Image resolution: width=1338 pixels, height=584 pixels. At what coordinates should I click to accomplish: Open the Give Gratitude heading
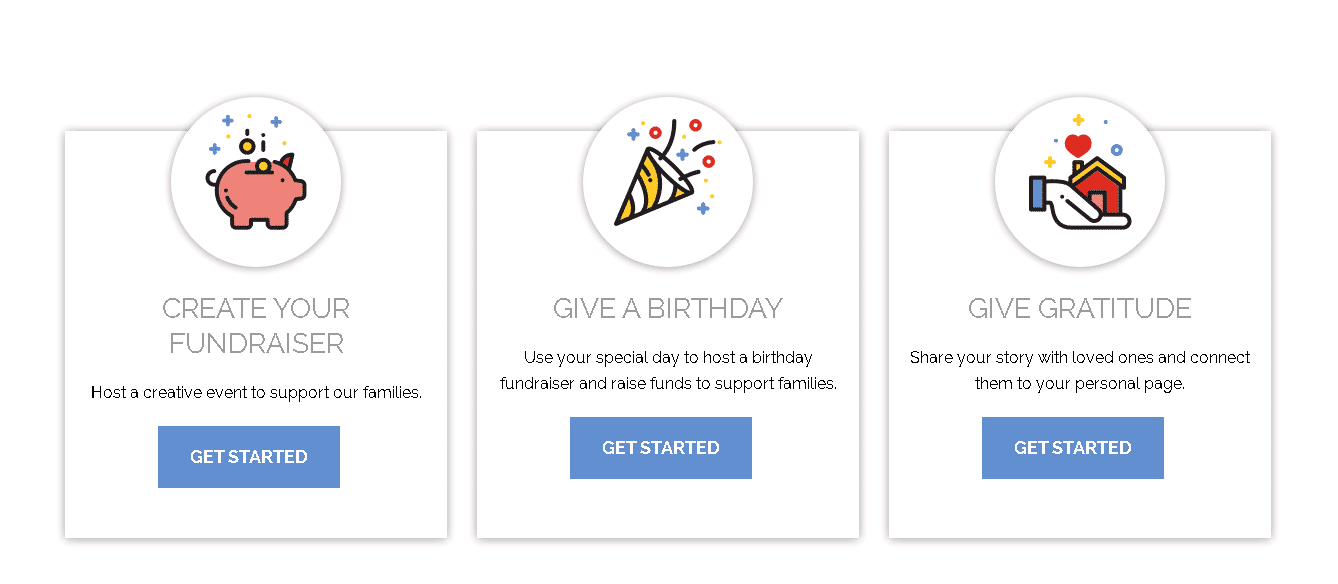point(1079,308)
